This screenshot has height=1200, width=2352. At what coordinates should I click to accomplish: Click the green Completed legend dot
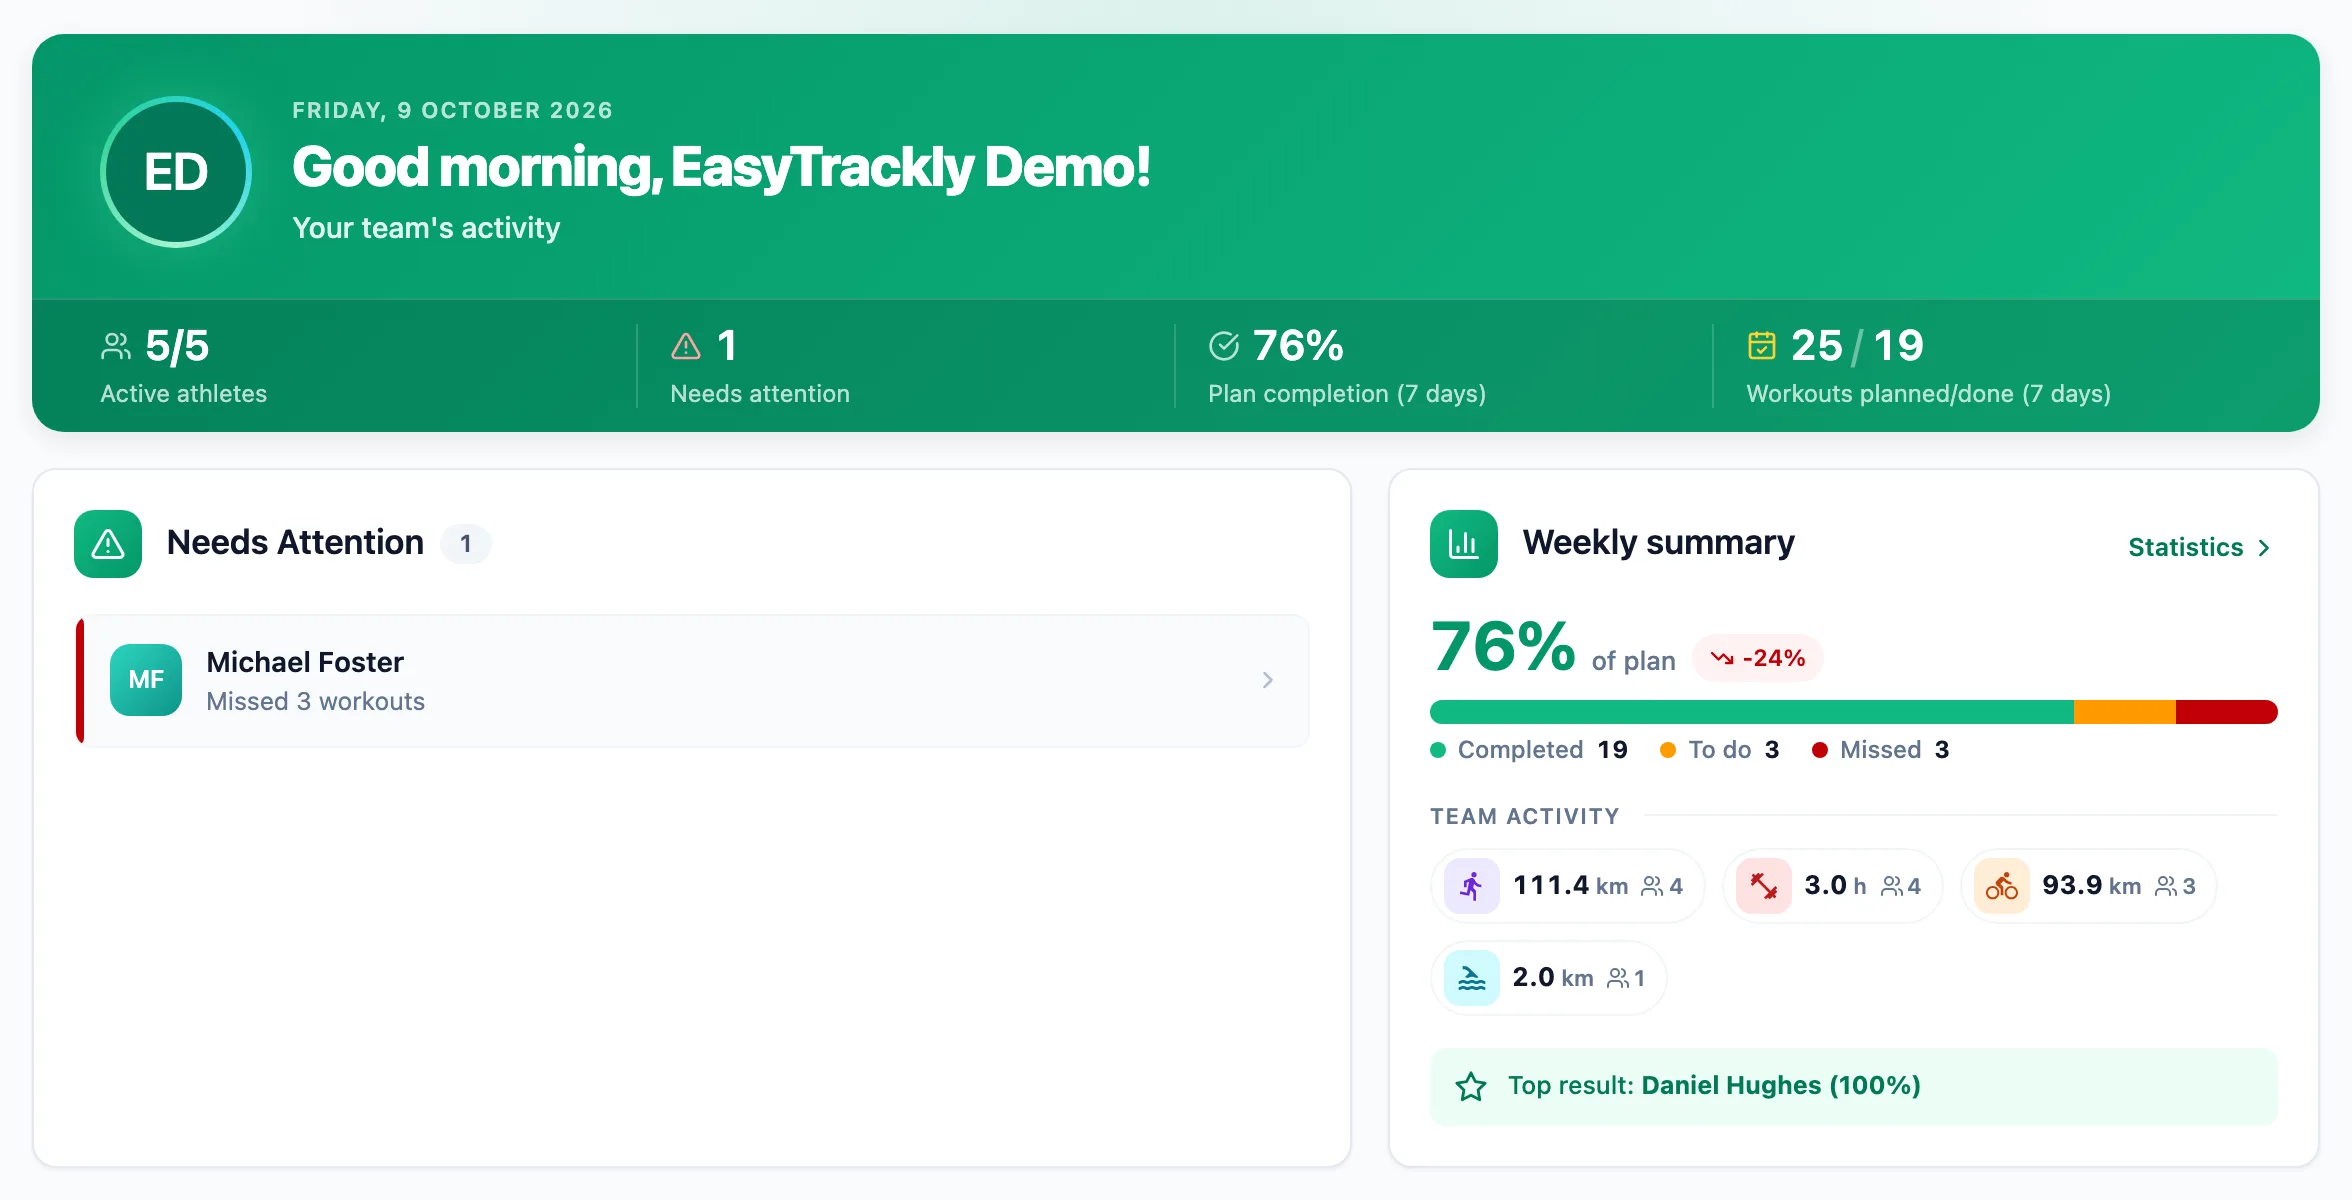(x=1438, y=750)
